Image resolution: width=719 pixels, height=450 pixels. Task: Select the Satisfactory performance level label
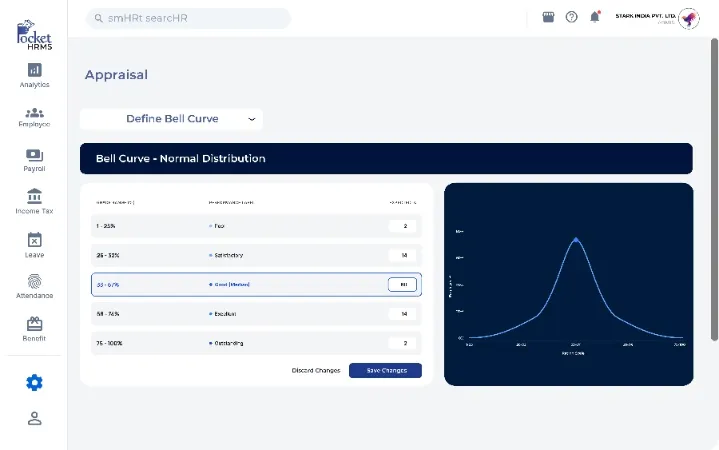pos(228,255)
